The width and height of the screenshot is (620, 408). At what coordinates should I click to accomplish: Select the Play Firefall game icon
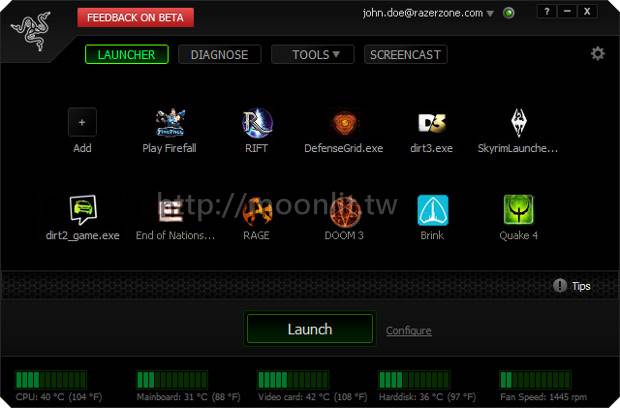click(x=170, y=123)
